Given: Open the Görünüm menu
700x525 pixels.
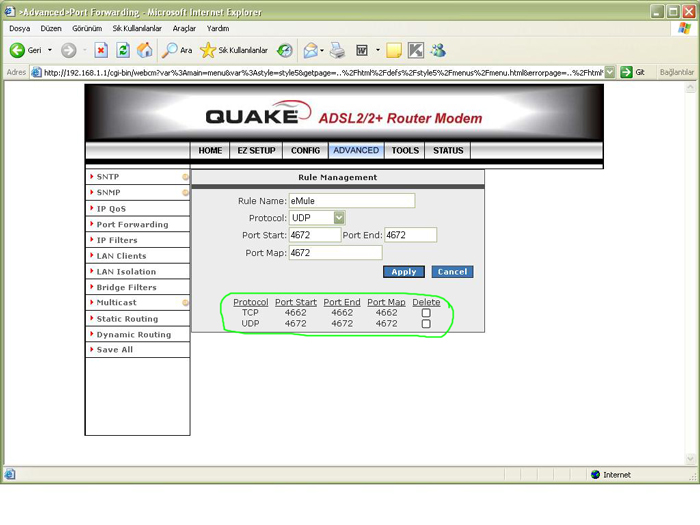Looking at the screenshot, I should pyautogui.click(x=87, y=28).
